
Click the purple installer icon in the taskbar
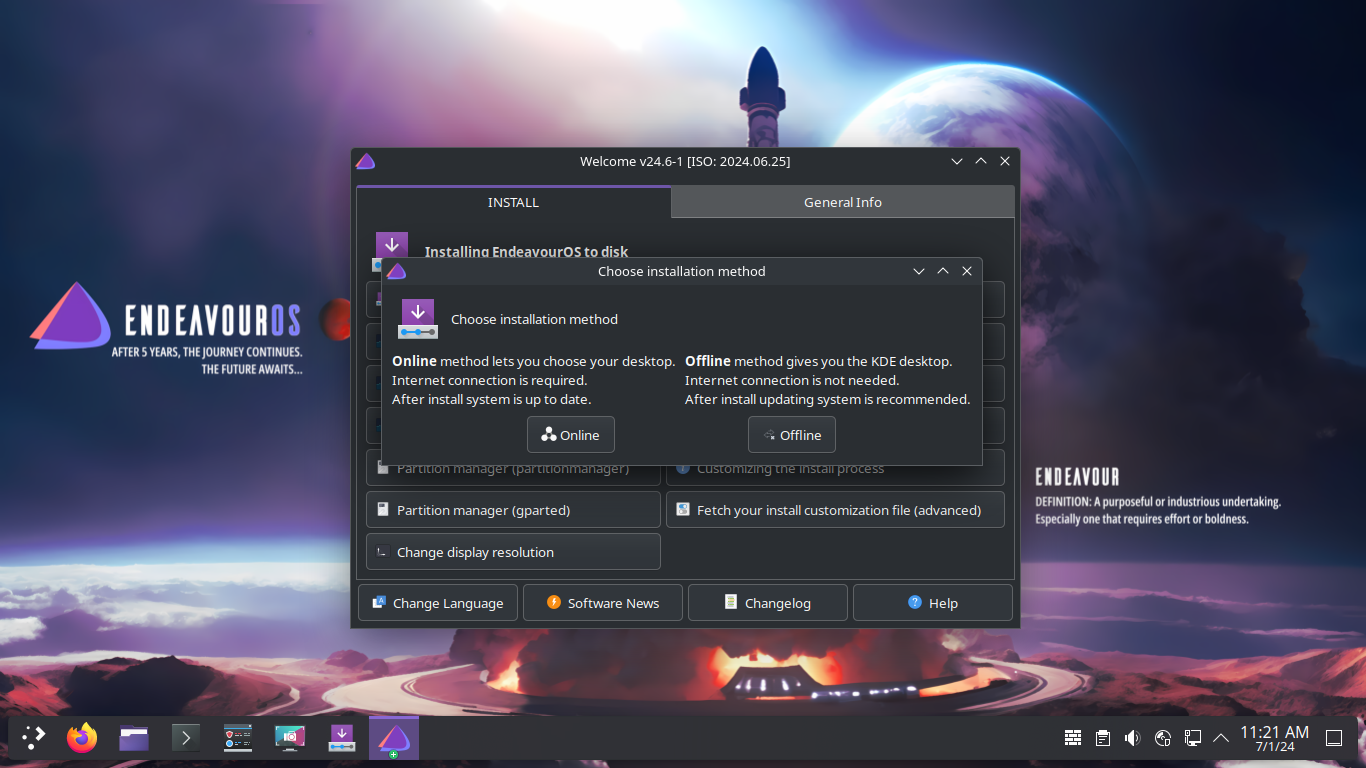click(342, 738)
